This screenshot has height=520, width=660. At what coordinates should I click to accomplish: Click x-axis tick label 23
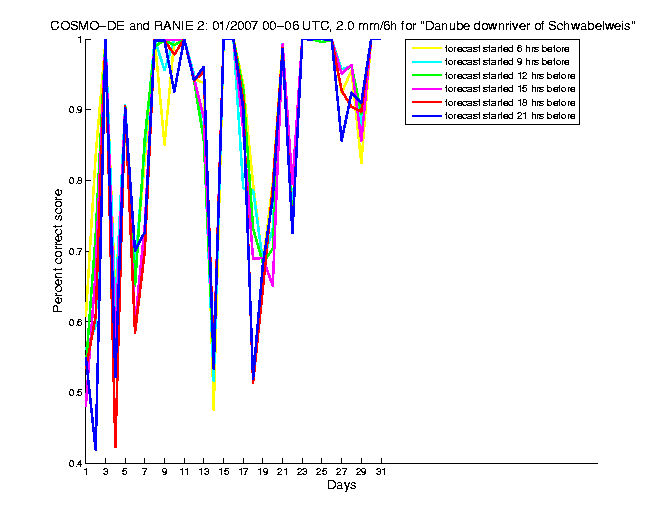(x=302, y=472)
